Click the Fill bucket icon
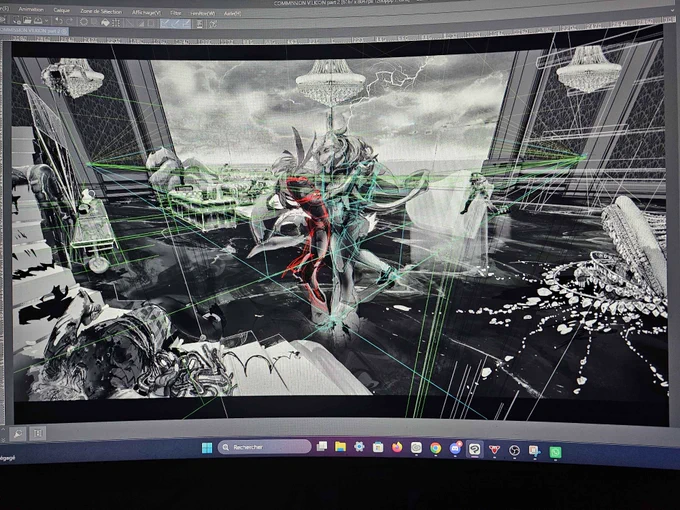Screen dimensions: 680x510 tap(105, 22)
